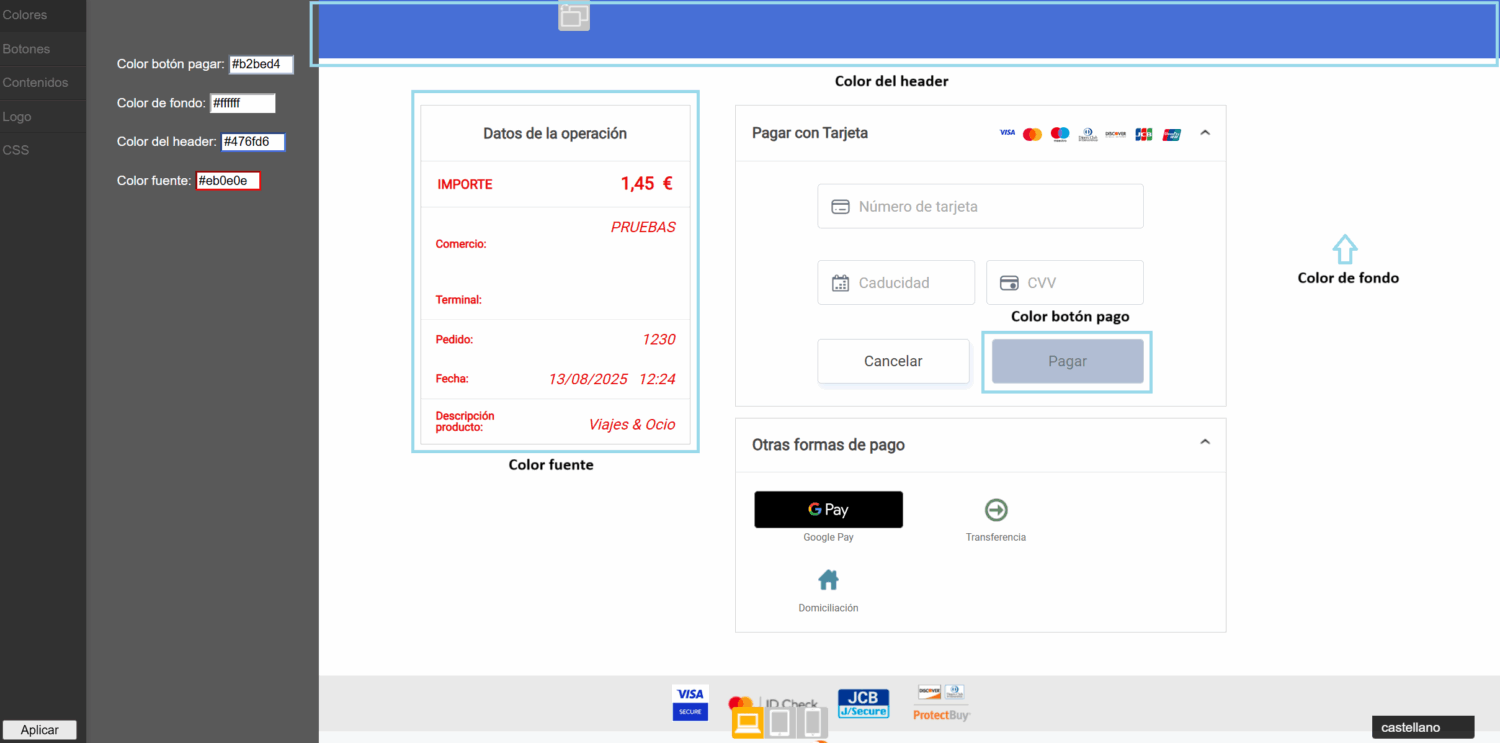Click the JCB J/Secure footer logo
This screenshot has width=1500, height=743.
click(863, 703)
